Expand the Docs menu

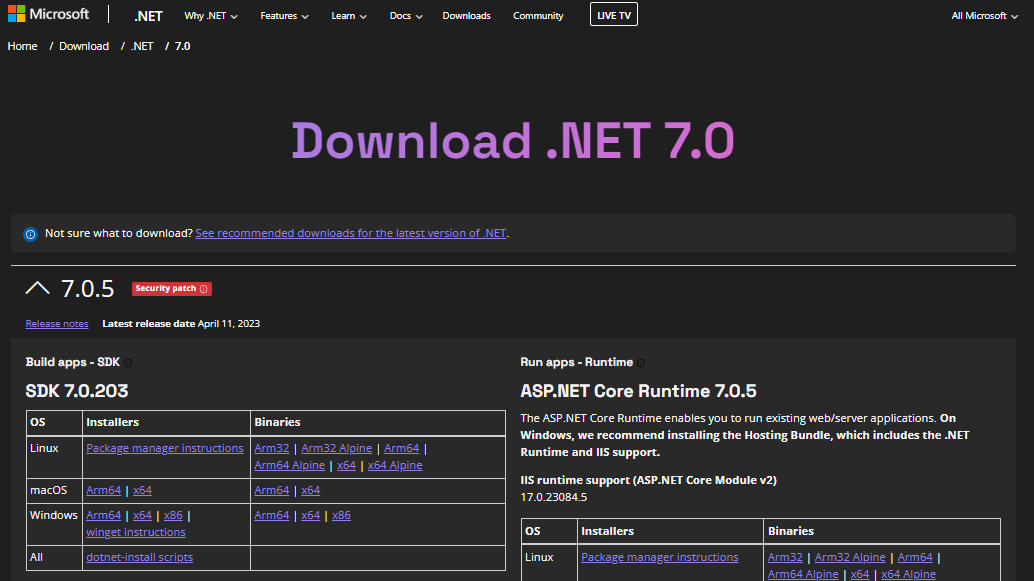pos(406,16)
